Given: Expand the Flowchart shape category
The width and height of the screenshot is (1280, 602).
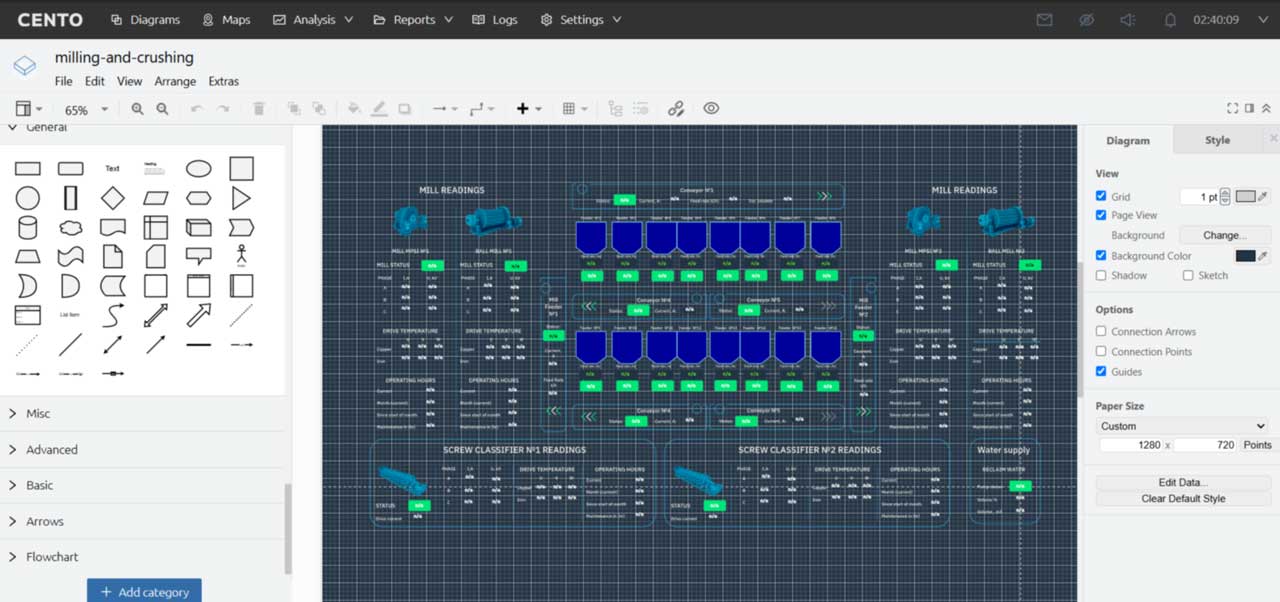Looking at the screenshot, I should pos(52,557).
